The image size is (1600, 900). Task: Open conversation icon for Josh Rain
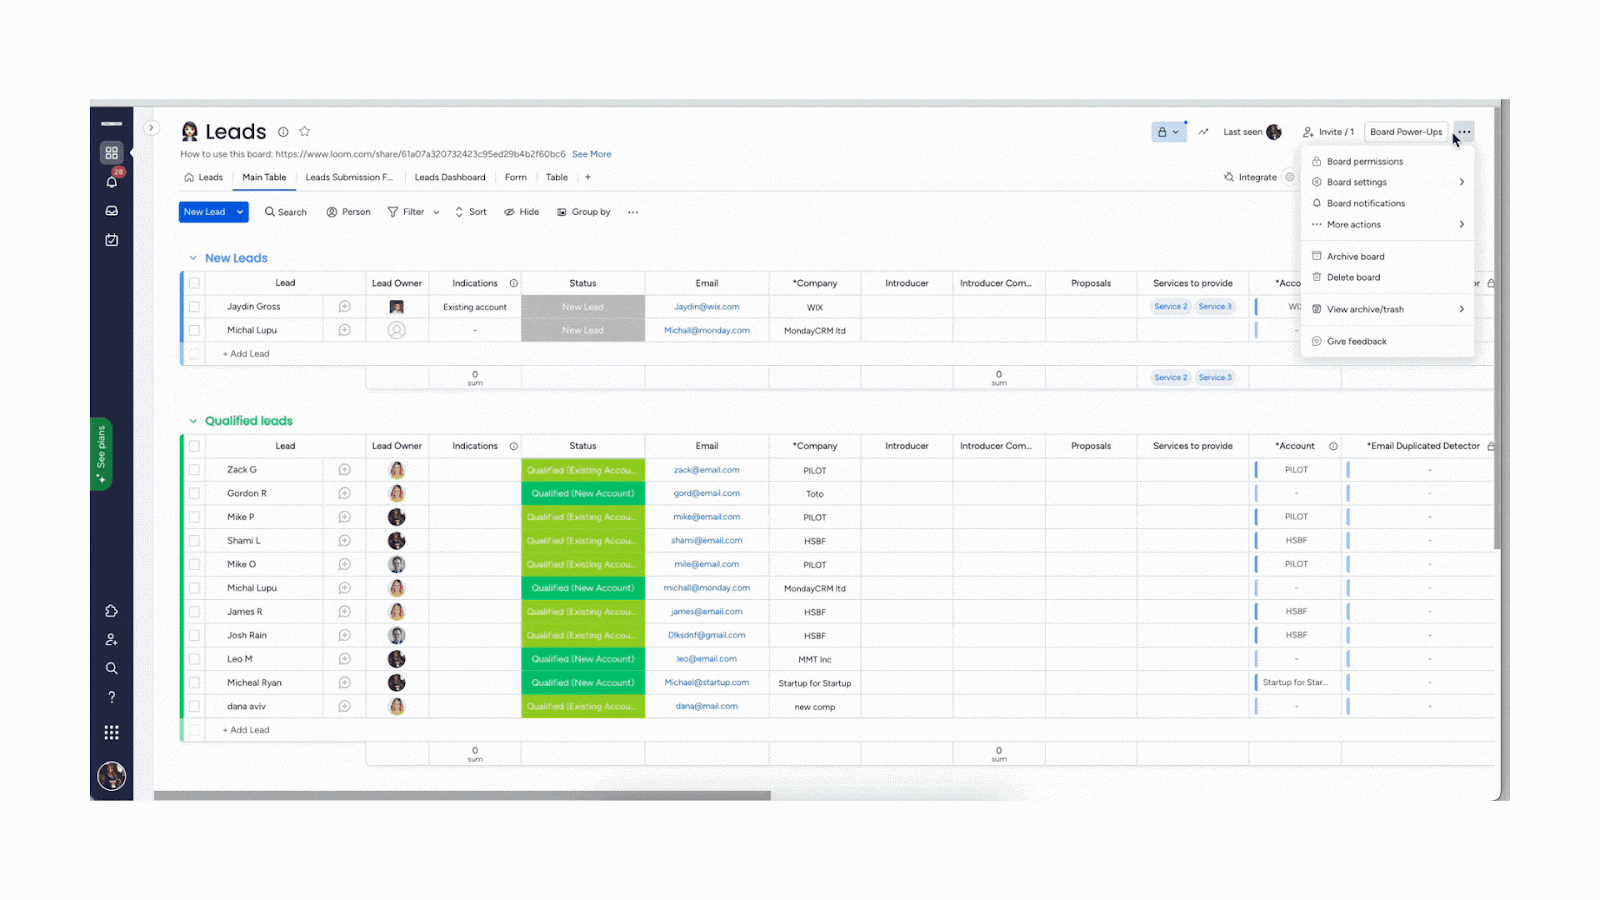click(345, 635)
